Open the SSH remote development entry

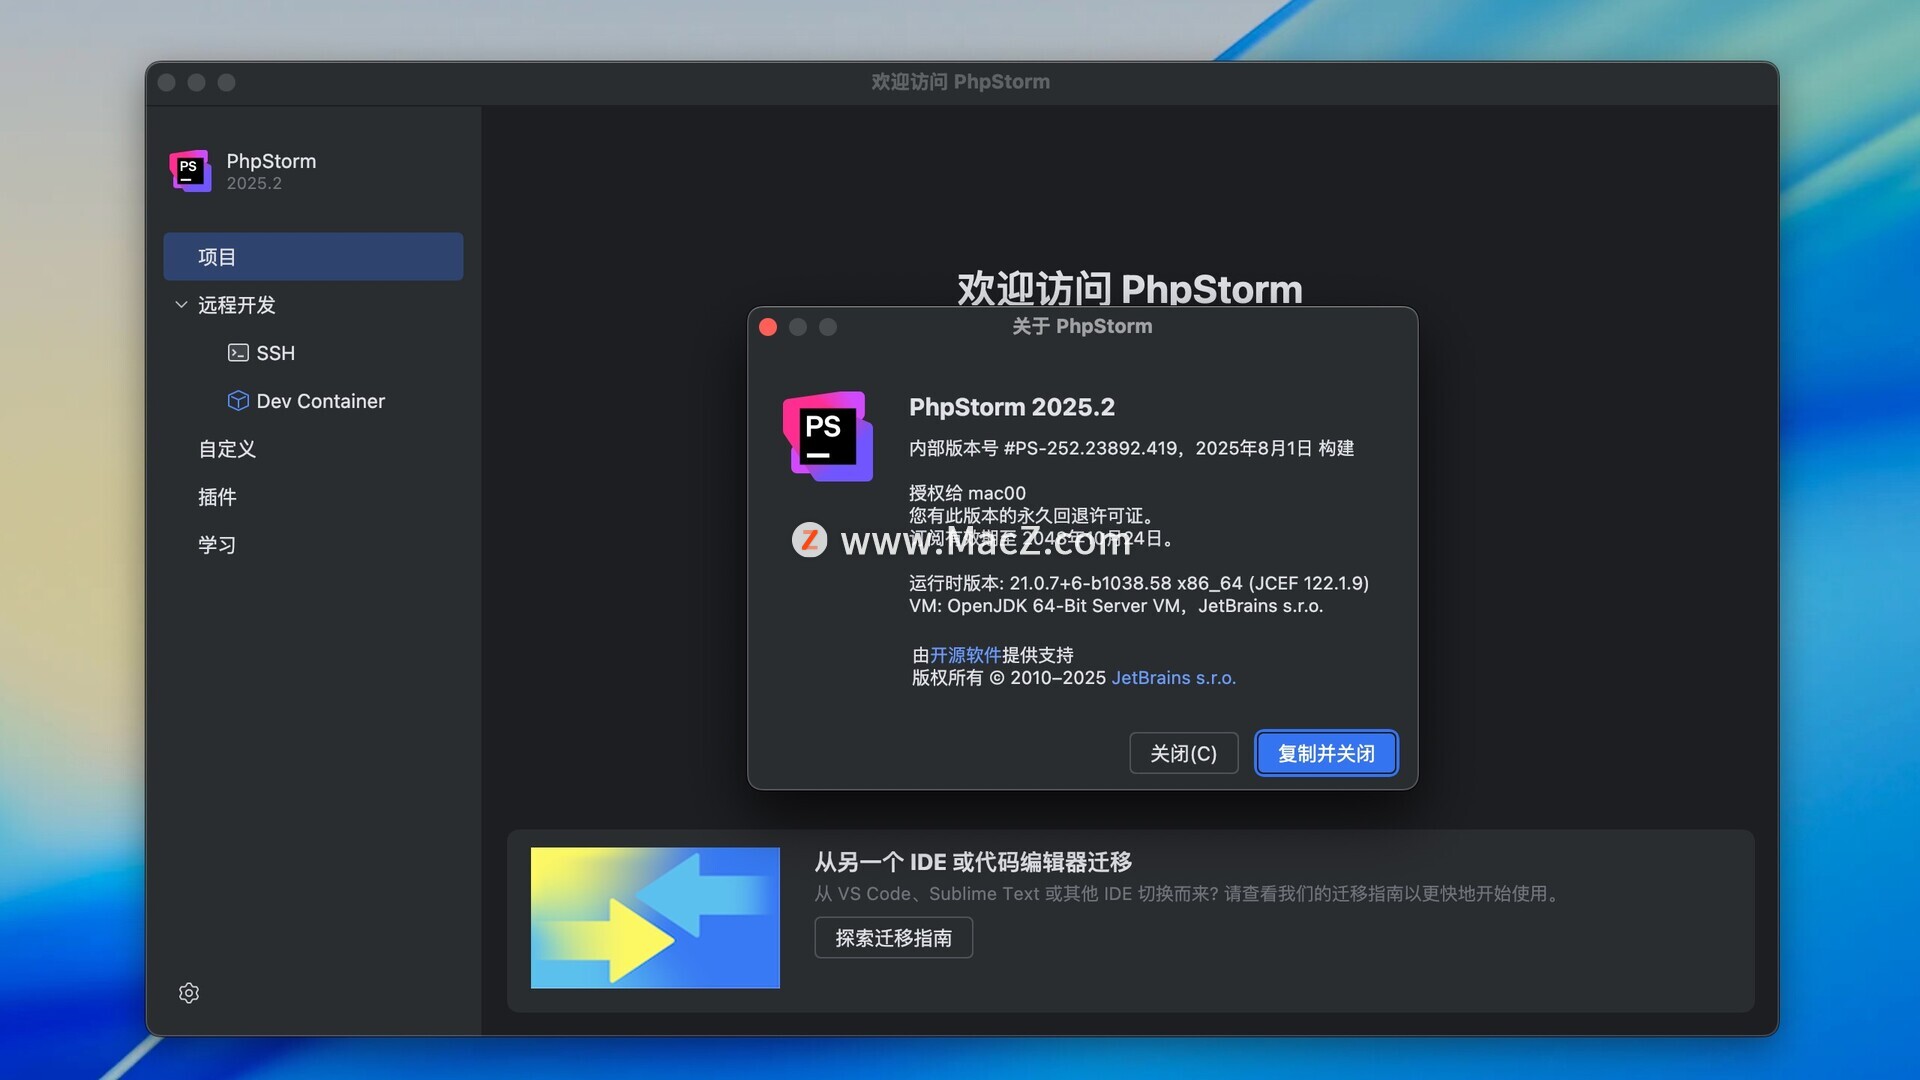point(276,353)
